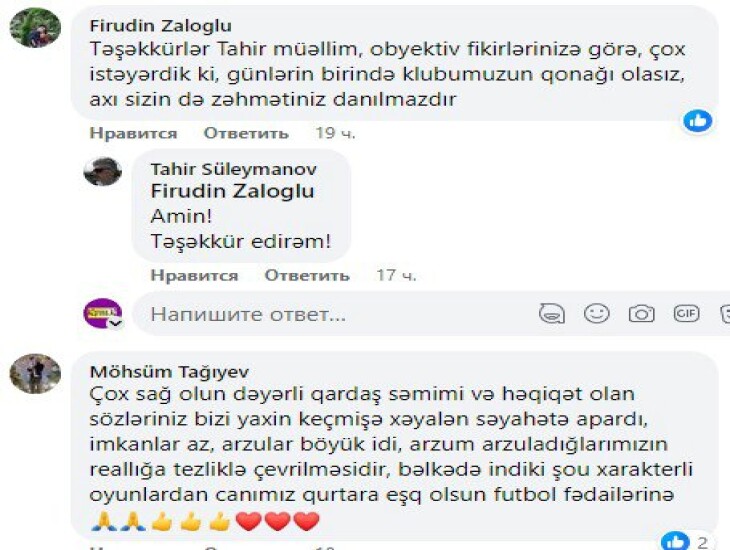Image resolution: width=730 pixels, height=550 pixels.
Task: Open Möhsüm Tağıyev's profile picture
Action: point(35,374)
